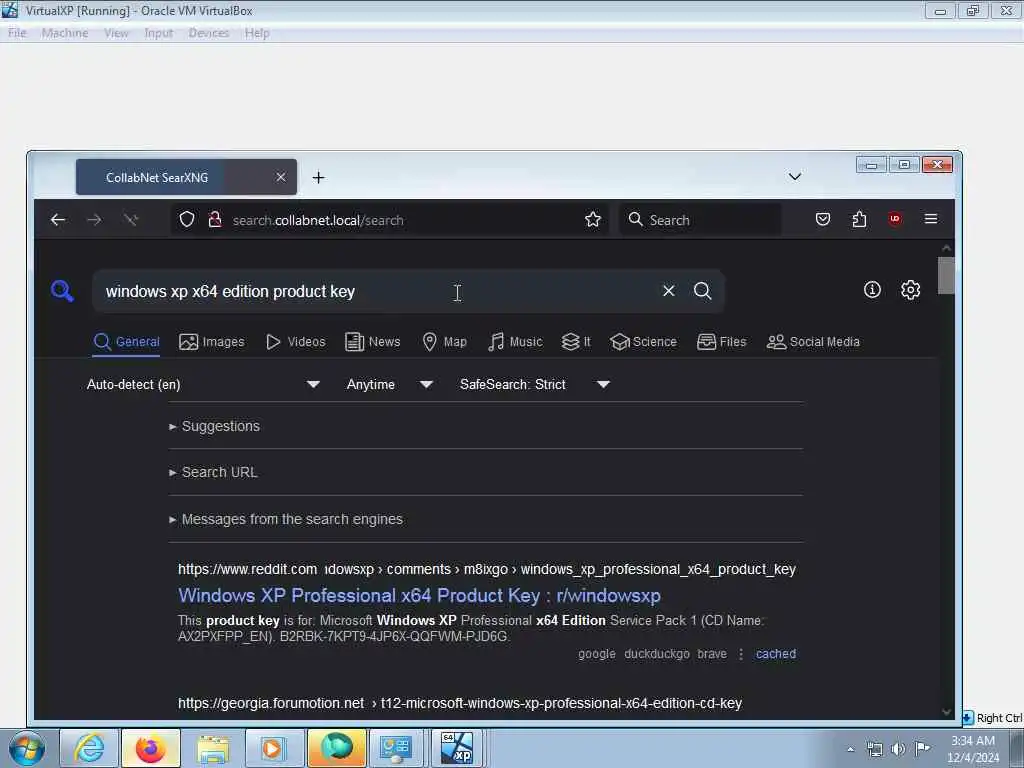Click the volume speaker tray icon
Viewport: 1024px width, 768px height.
pyautogui.click(x=898, y=749)
